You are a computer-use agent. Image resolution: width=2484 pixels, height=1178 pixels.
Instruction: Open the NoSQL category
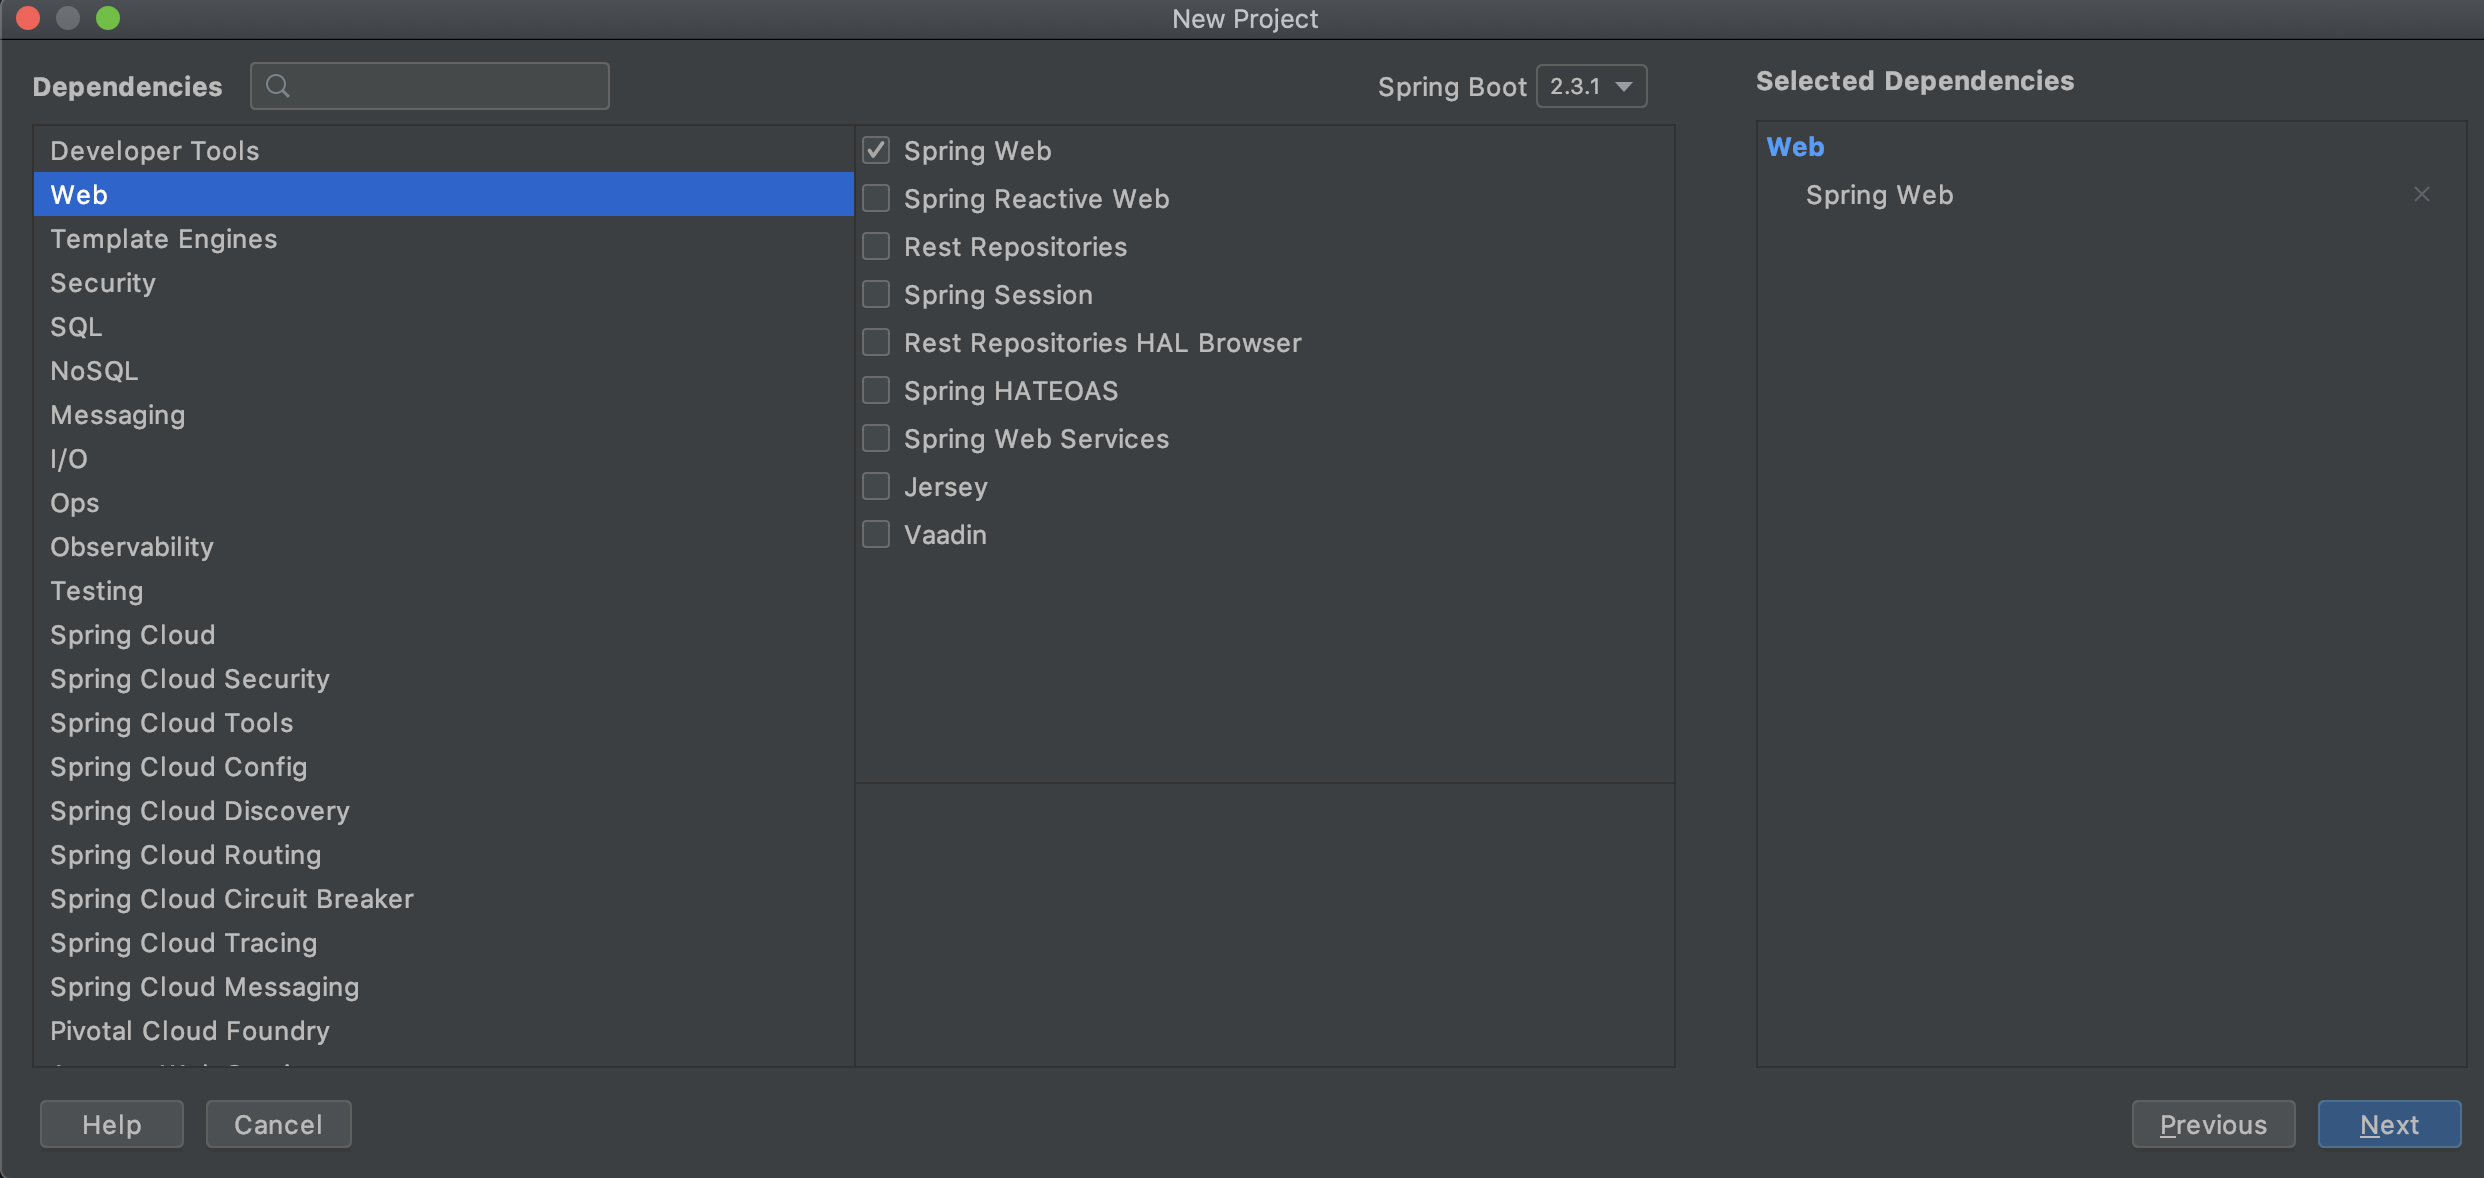pos(444,370)
